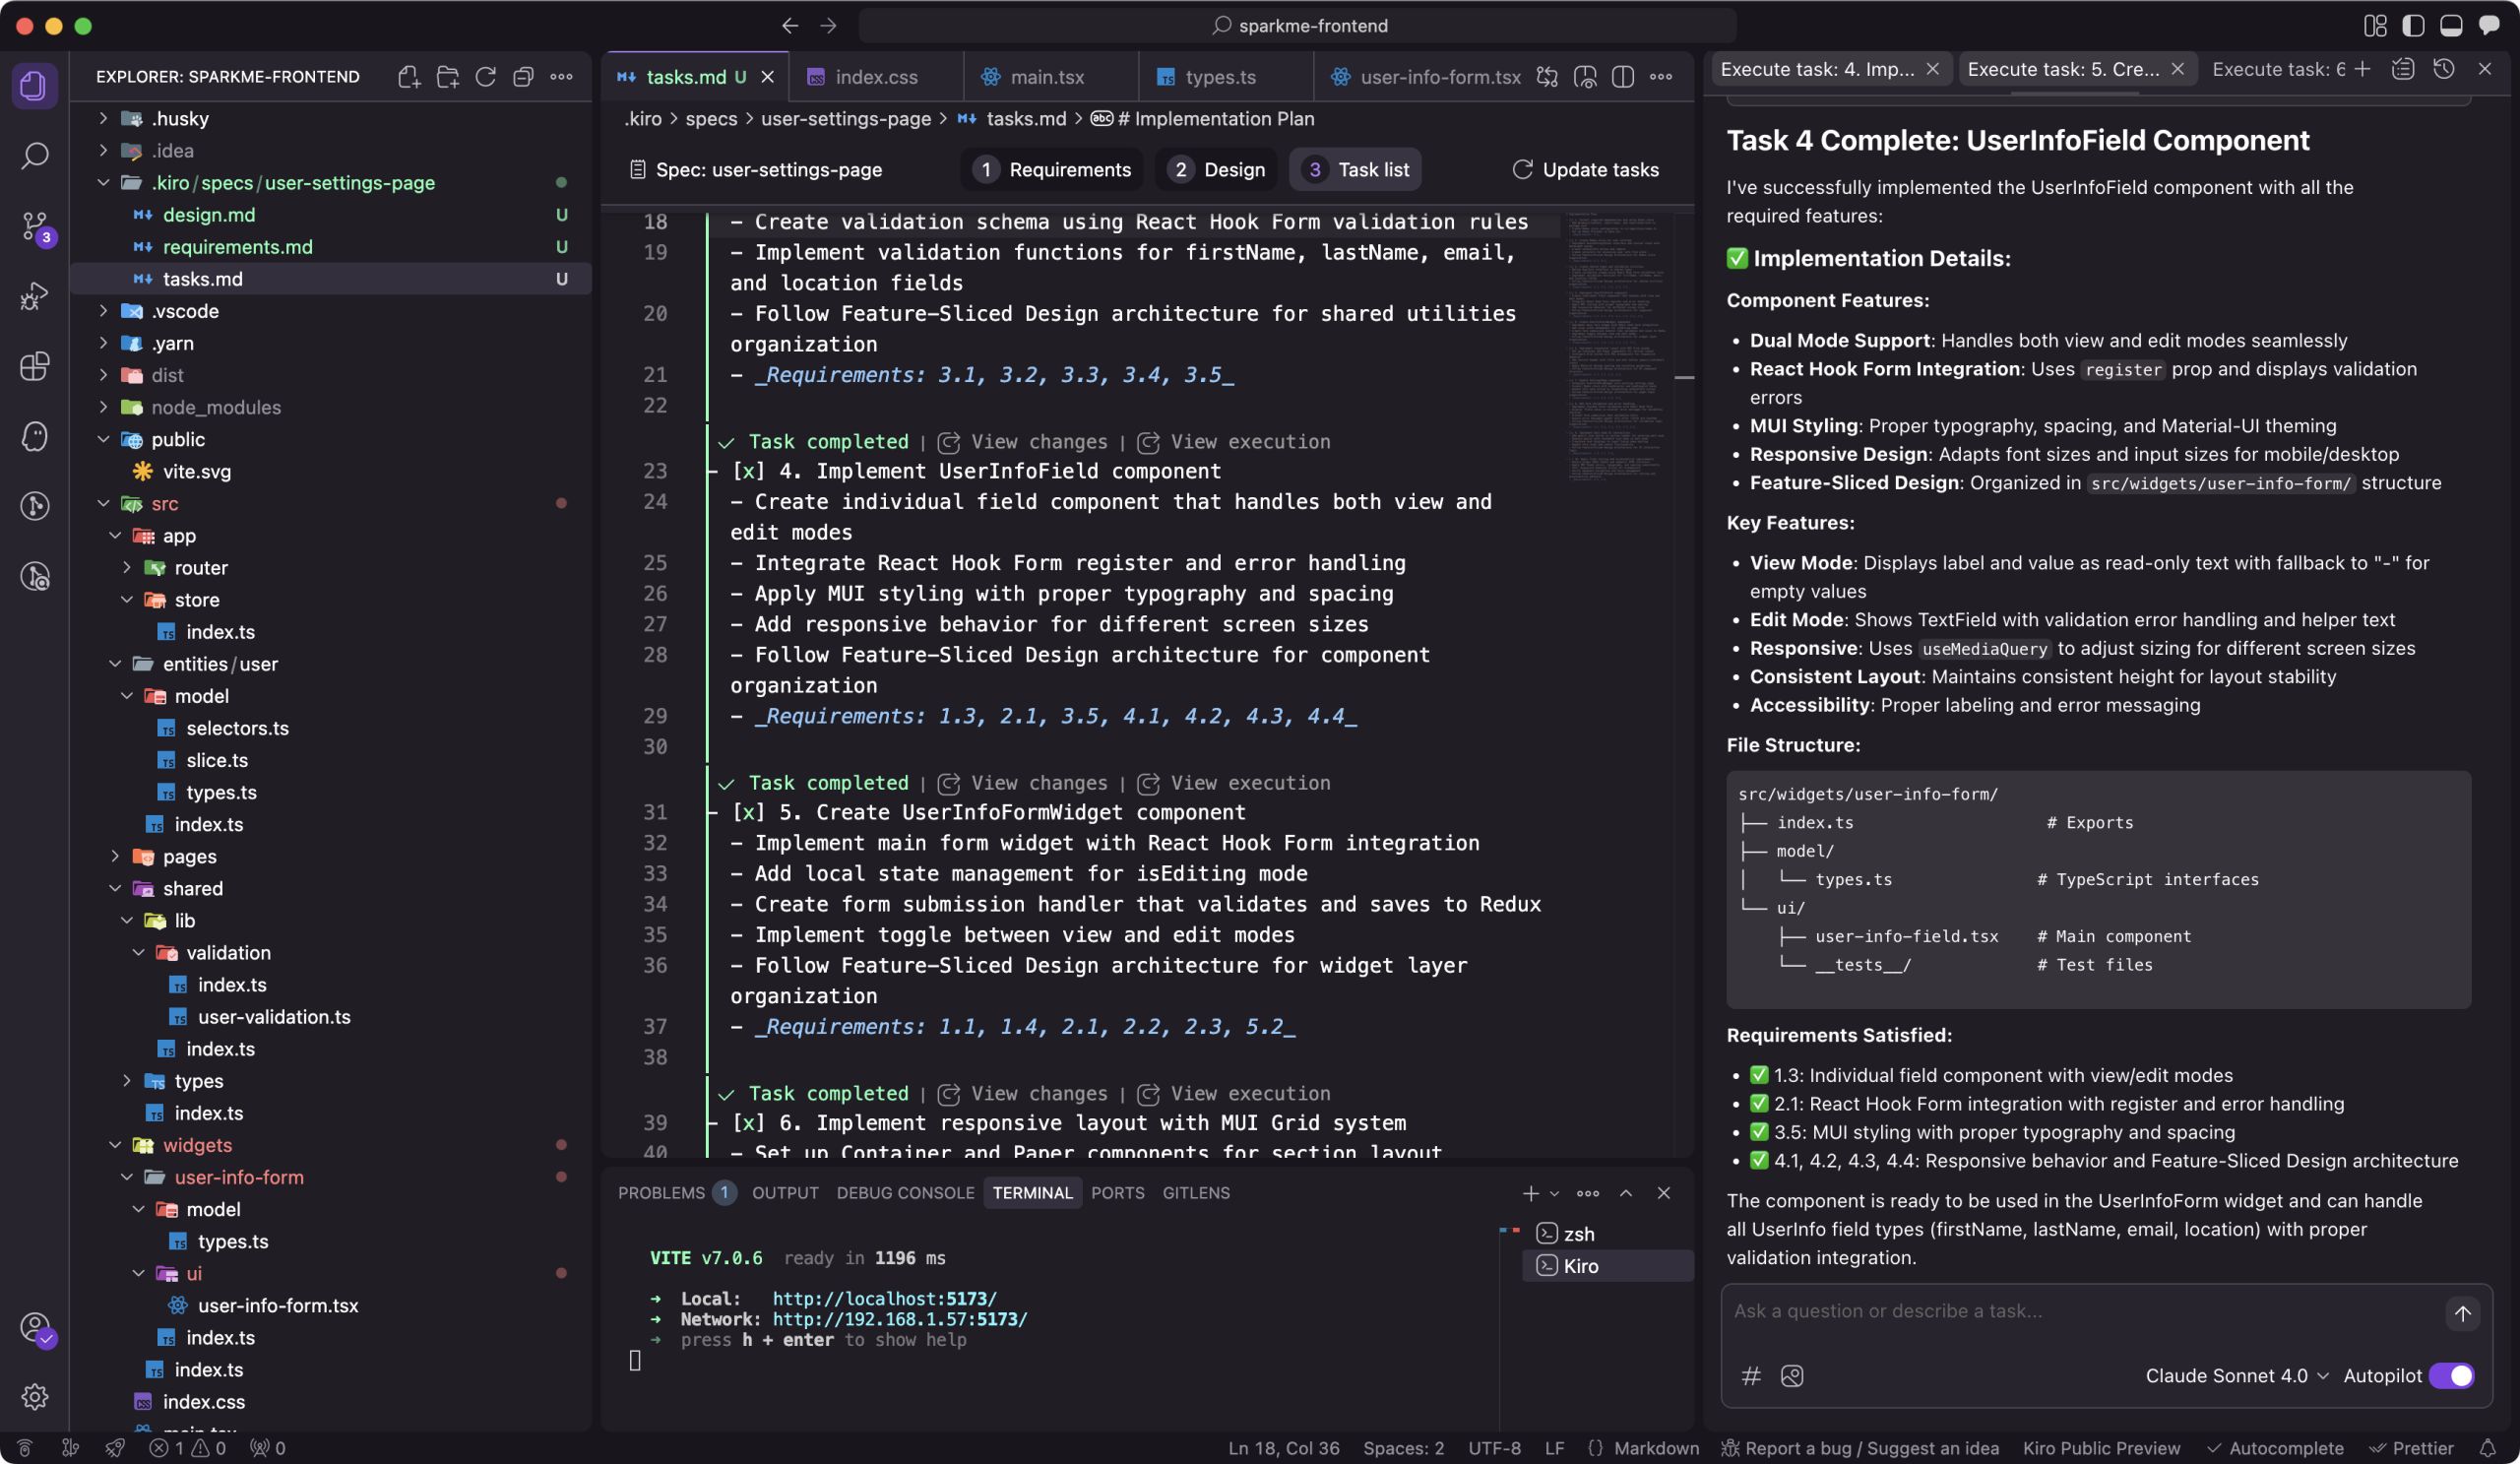Toggle the primary side bar layout button
The image size is (2520, 1464).
pos(2413,25)
